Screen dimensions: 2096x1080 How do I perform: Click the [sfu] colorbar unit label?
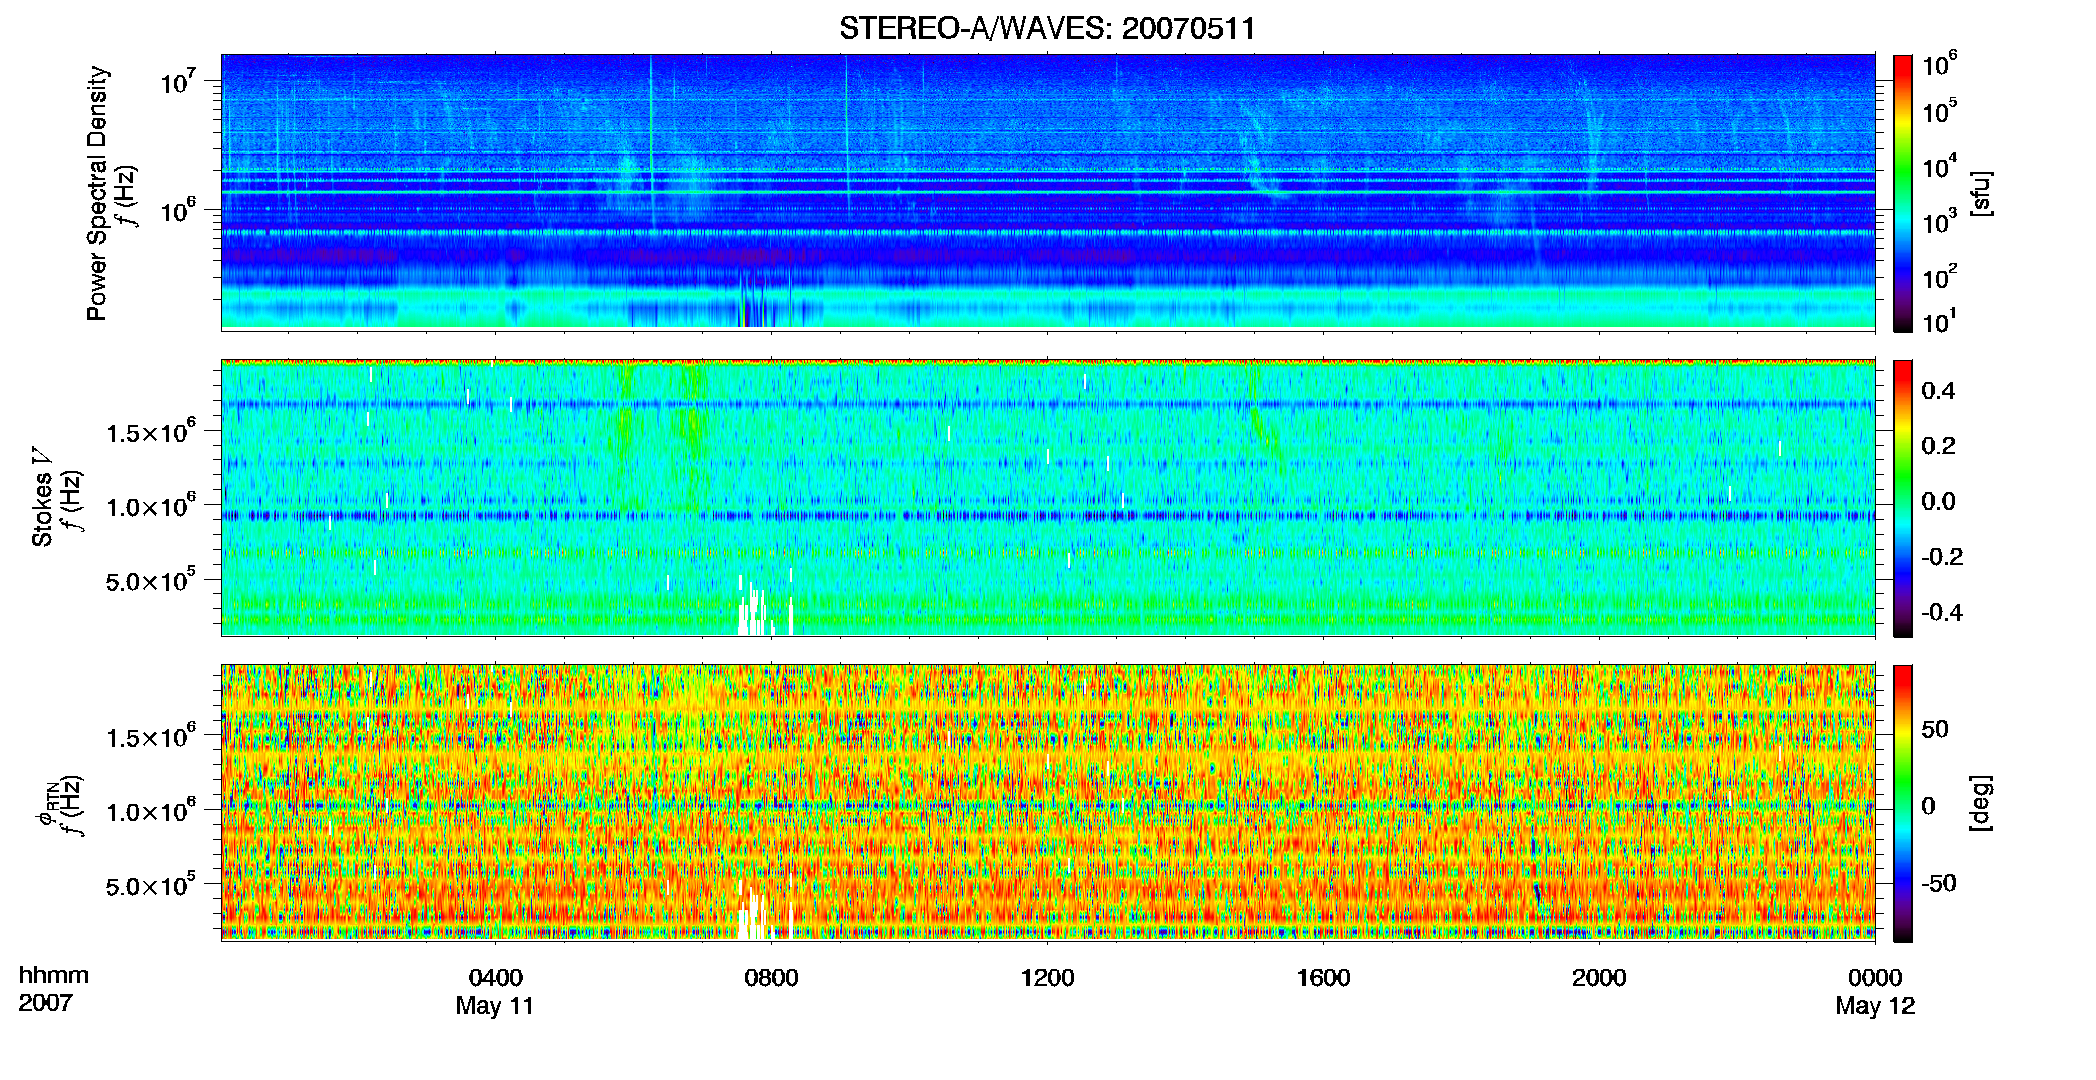1981,193
